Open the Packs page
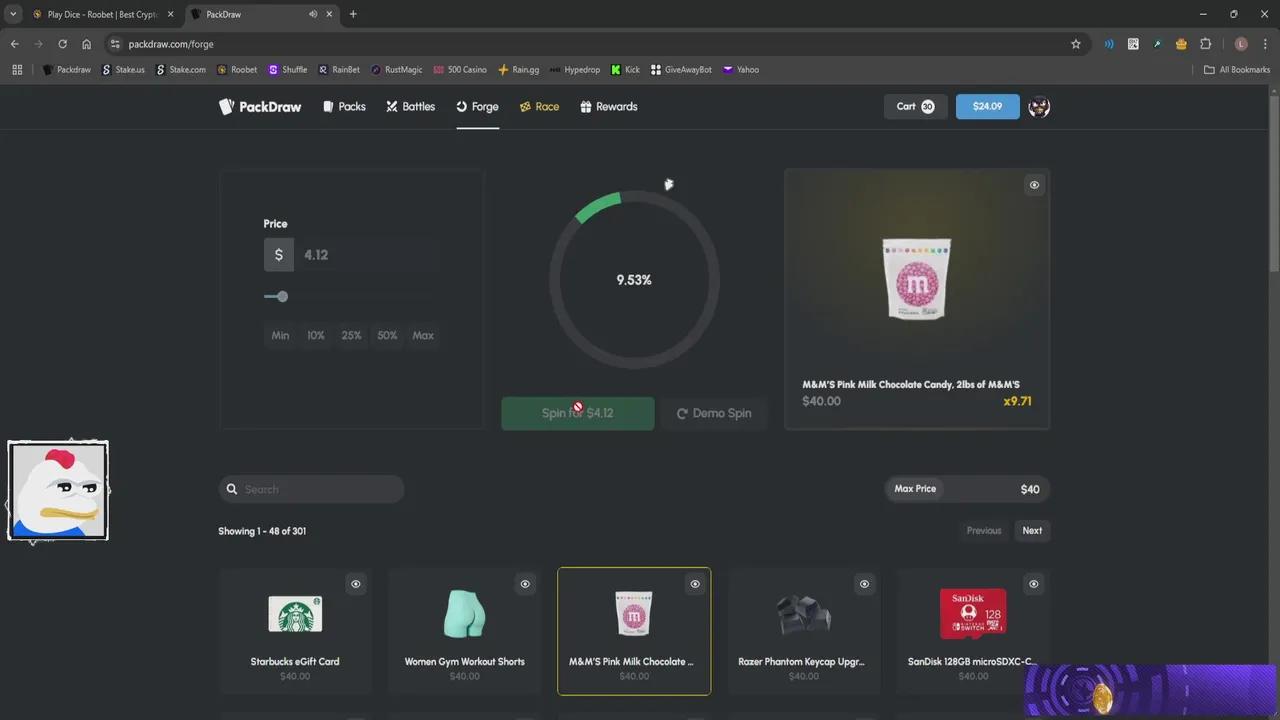The image size is (1280, 720). coord(344,107)
